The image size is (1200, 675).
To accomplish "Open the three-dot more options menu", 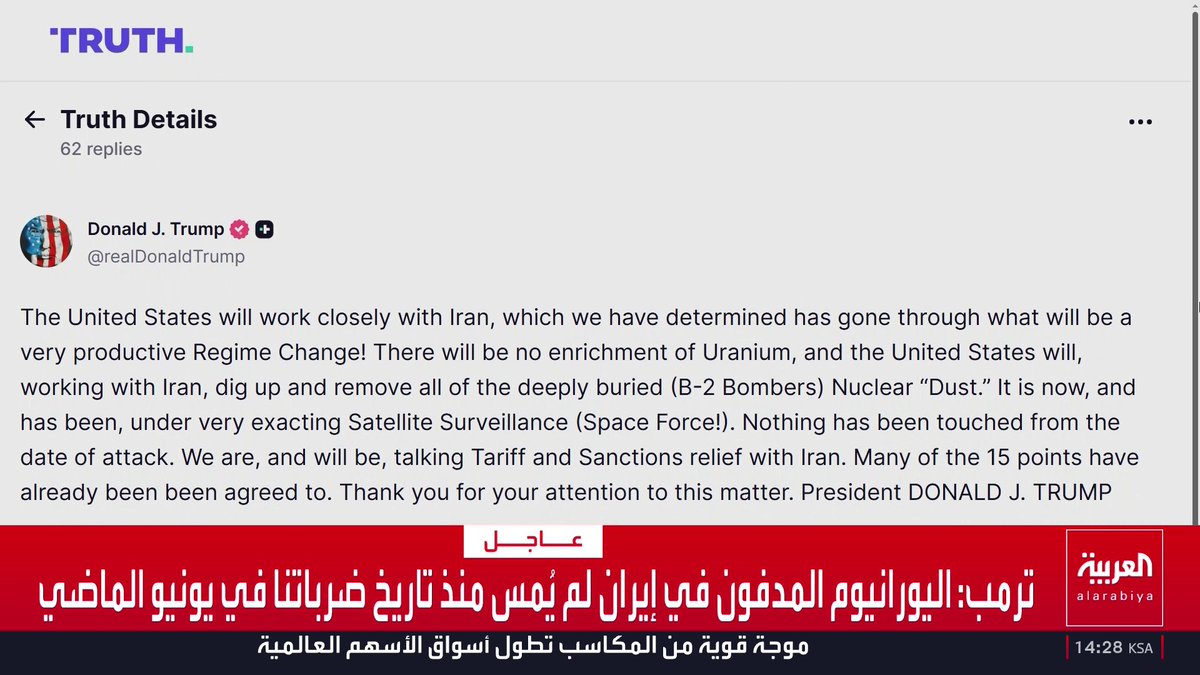I will tap(1140, 121).
